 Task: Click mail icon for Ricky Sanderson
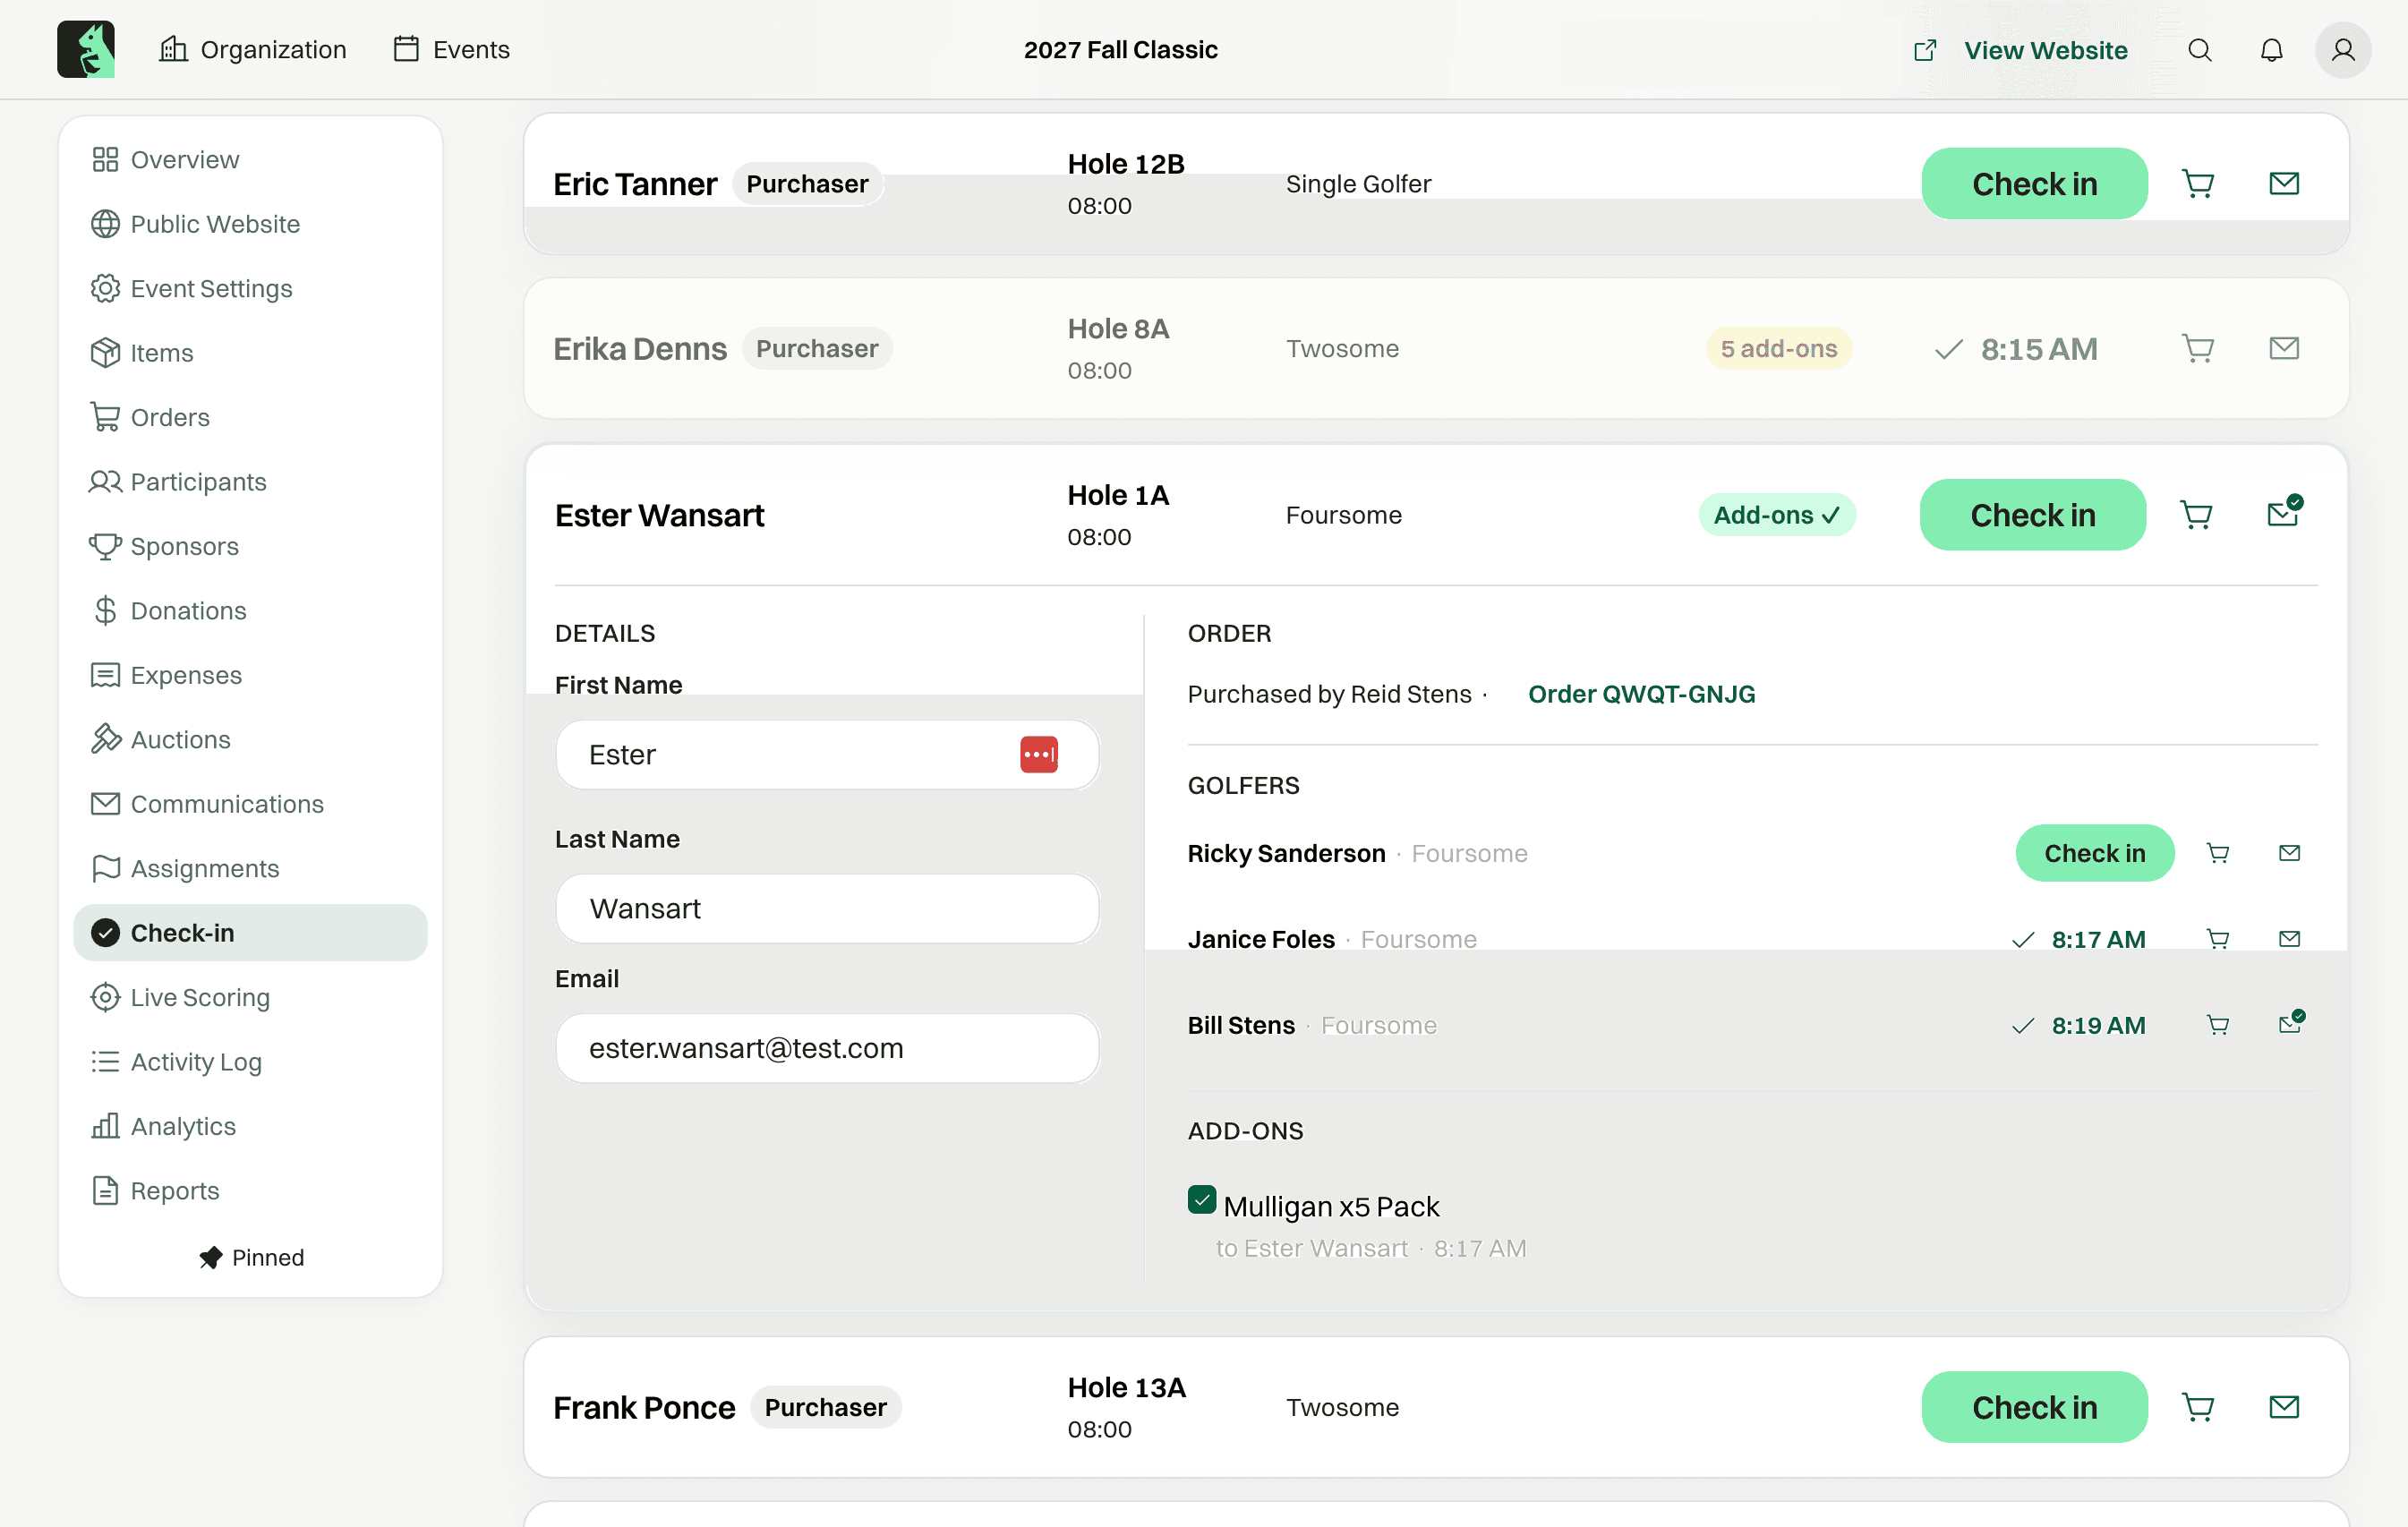2289,853
